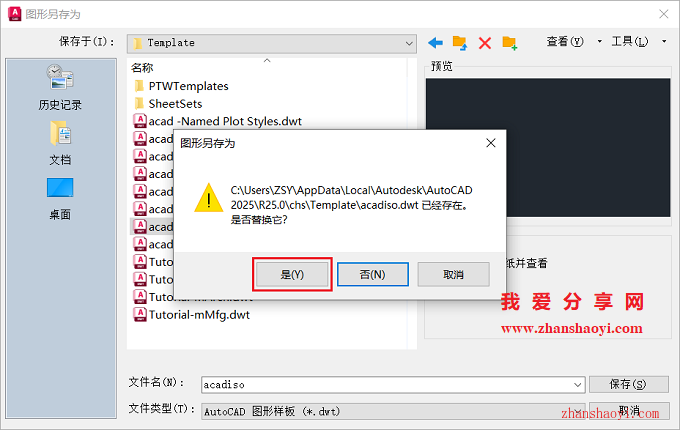Open the 文档 documents shortcut
This screenshot has height=430, width=680.
[x=60, y=143]
